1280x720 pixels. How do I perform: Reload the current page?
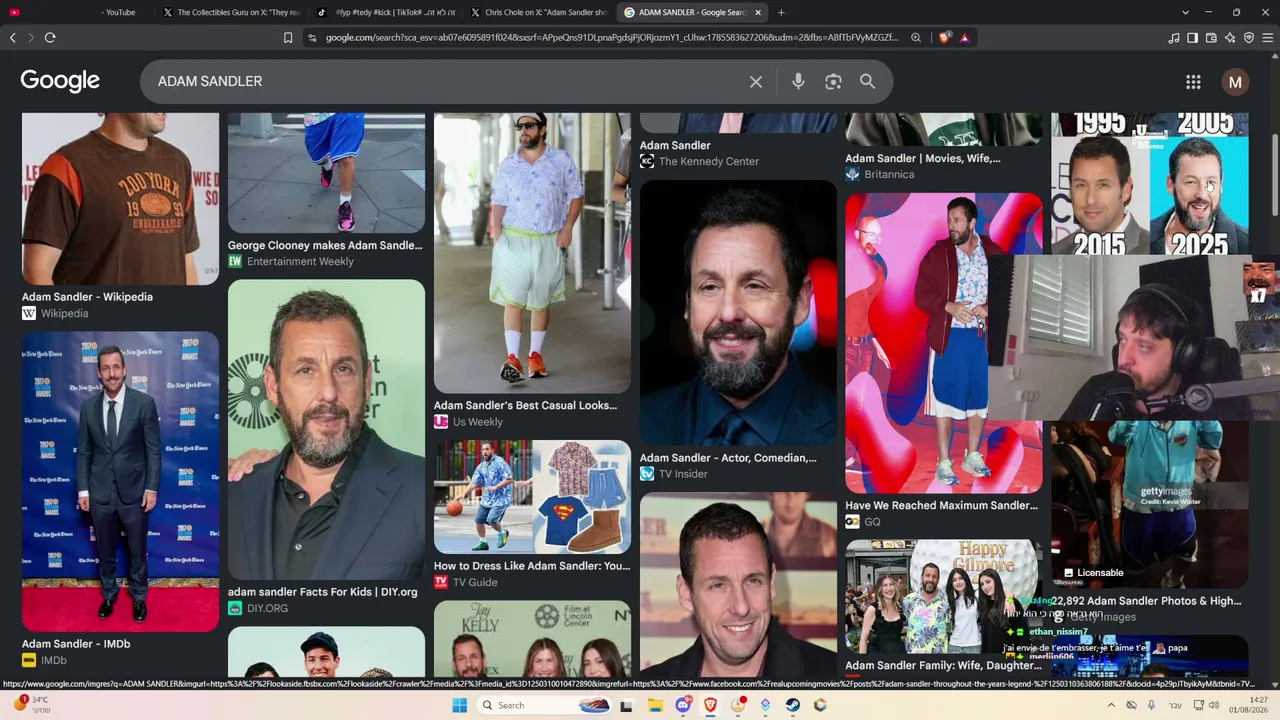pyautogui.click(x=50, y=38)
